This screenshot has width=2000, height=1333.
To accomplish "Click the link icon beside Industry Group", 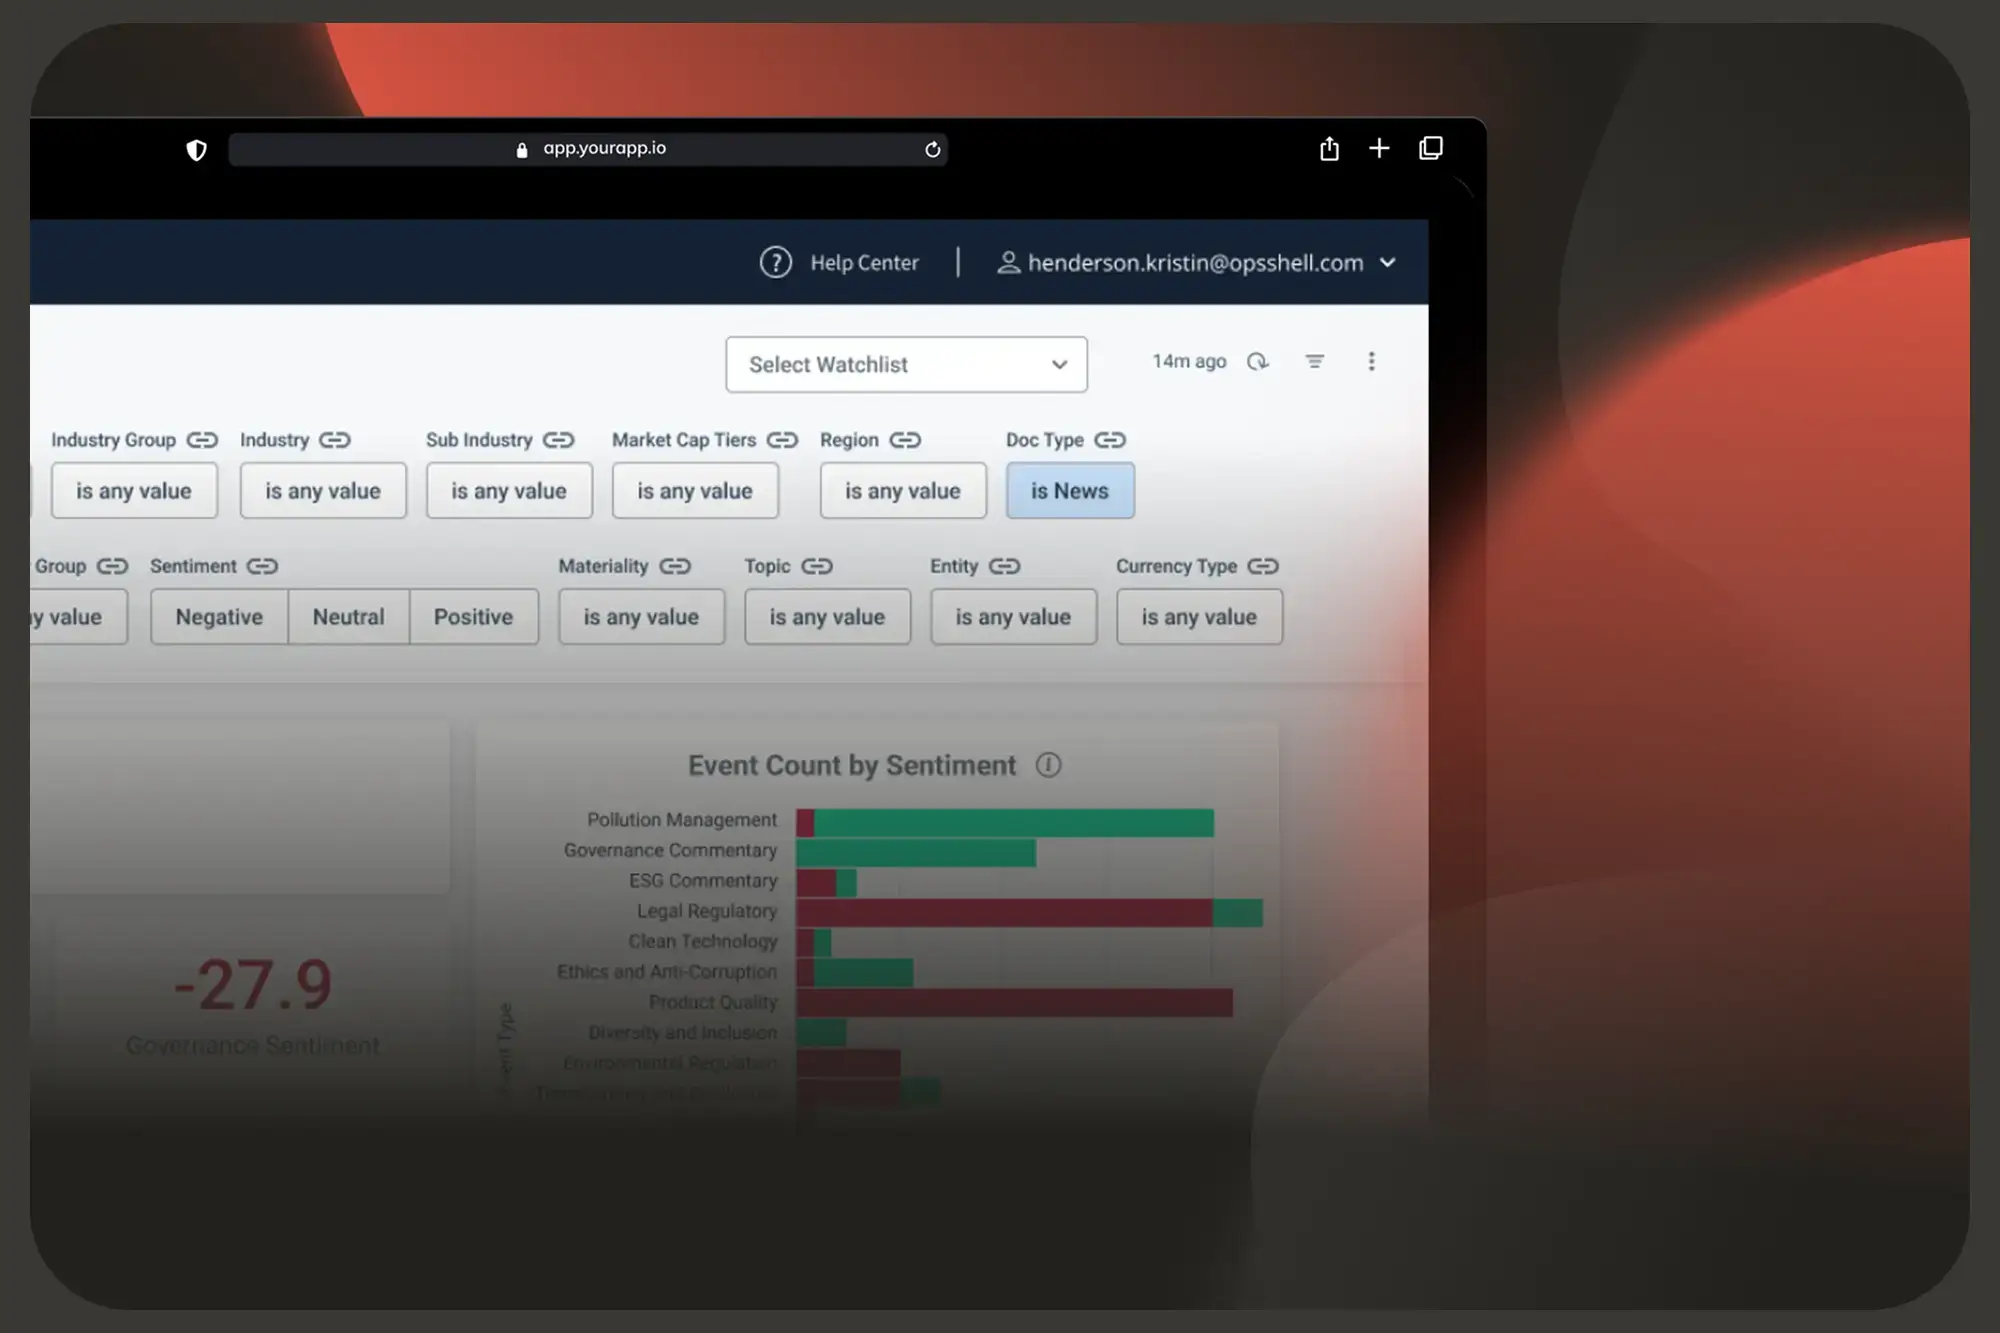I will tap(202, 440).
